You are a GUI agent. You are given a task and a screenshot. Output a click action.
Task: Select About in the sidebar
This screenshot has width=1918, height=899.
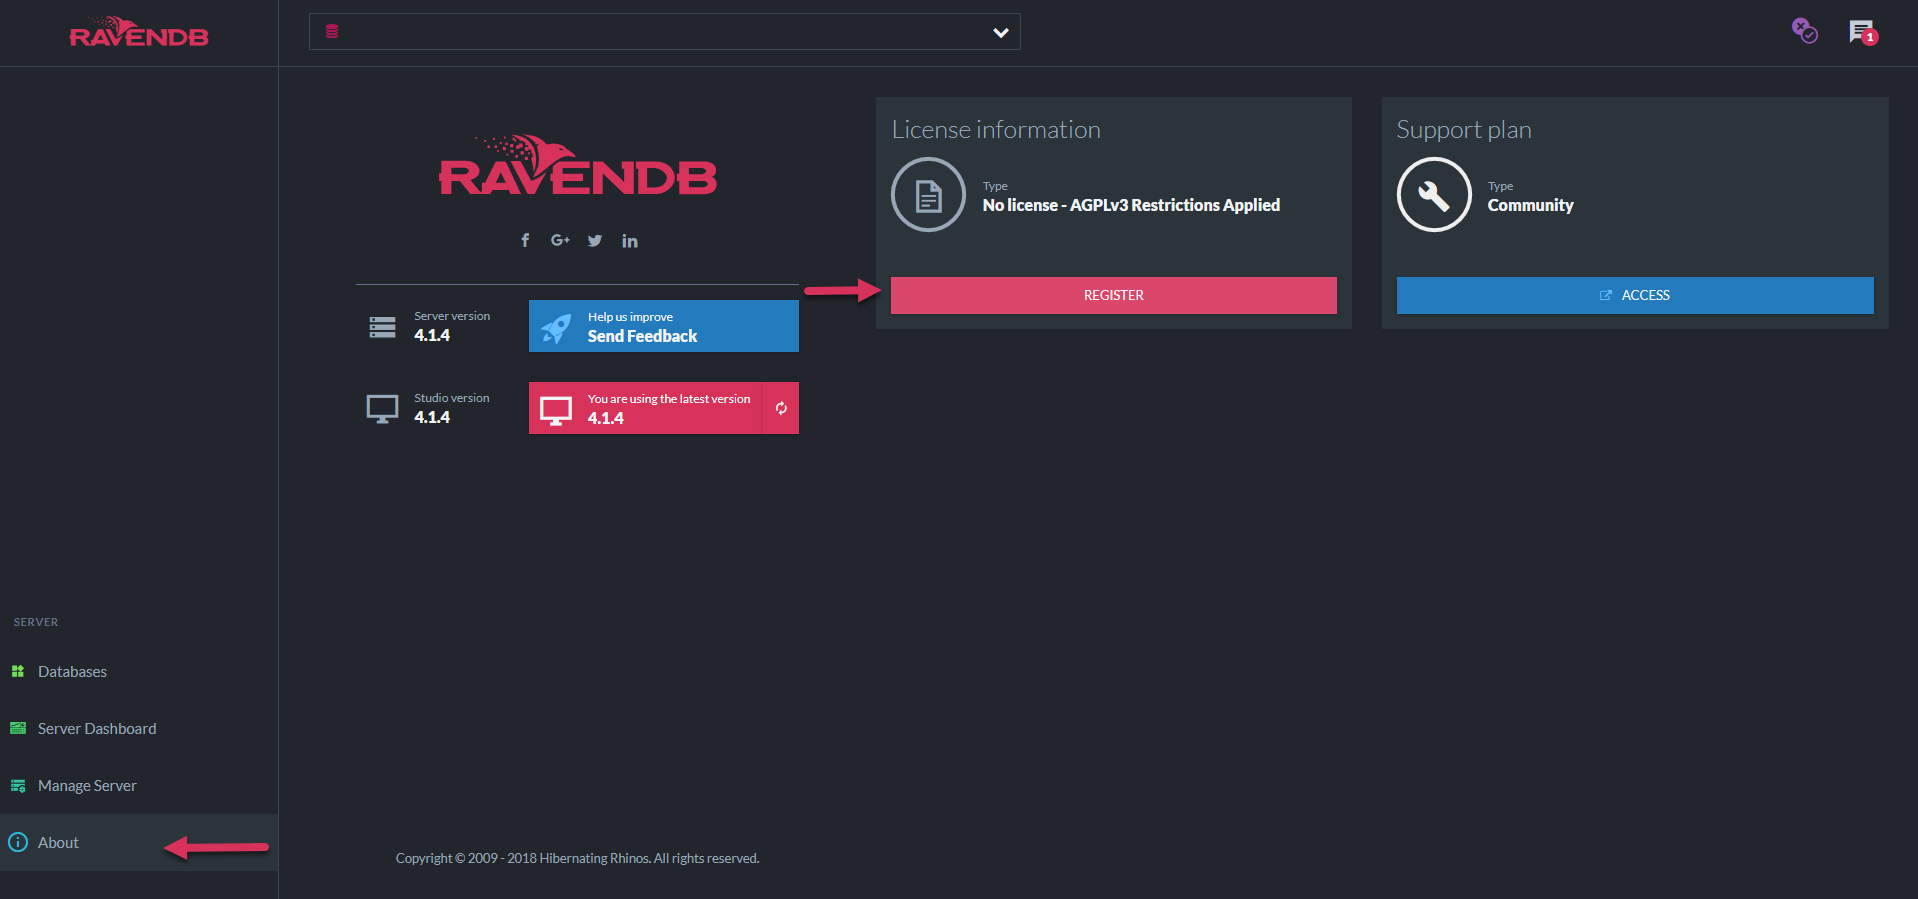point(139,842)
